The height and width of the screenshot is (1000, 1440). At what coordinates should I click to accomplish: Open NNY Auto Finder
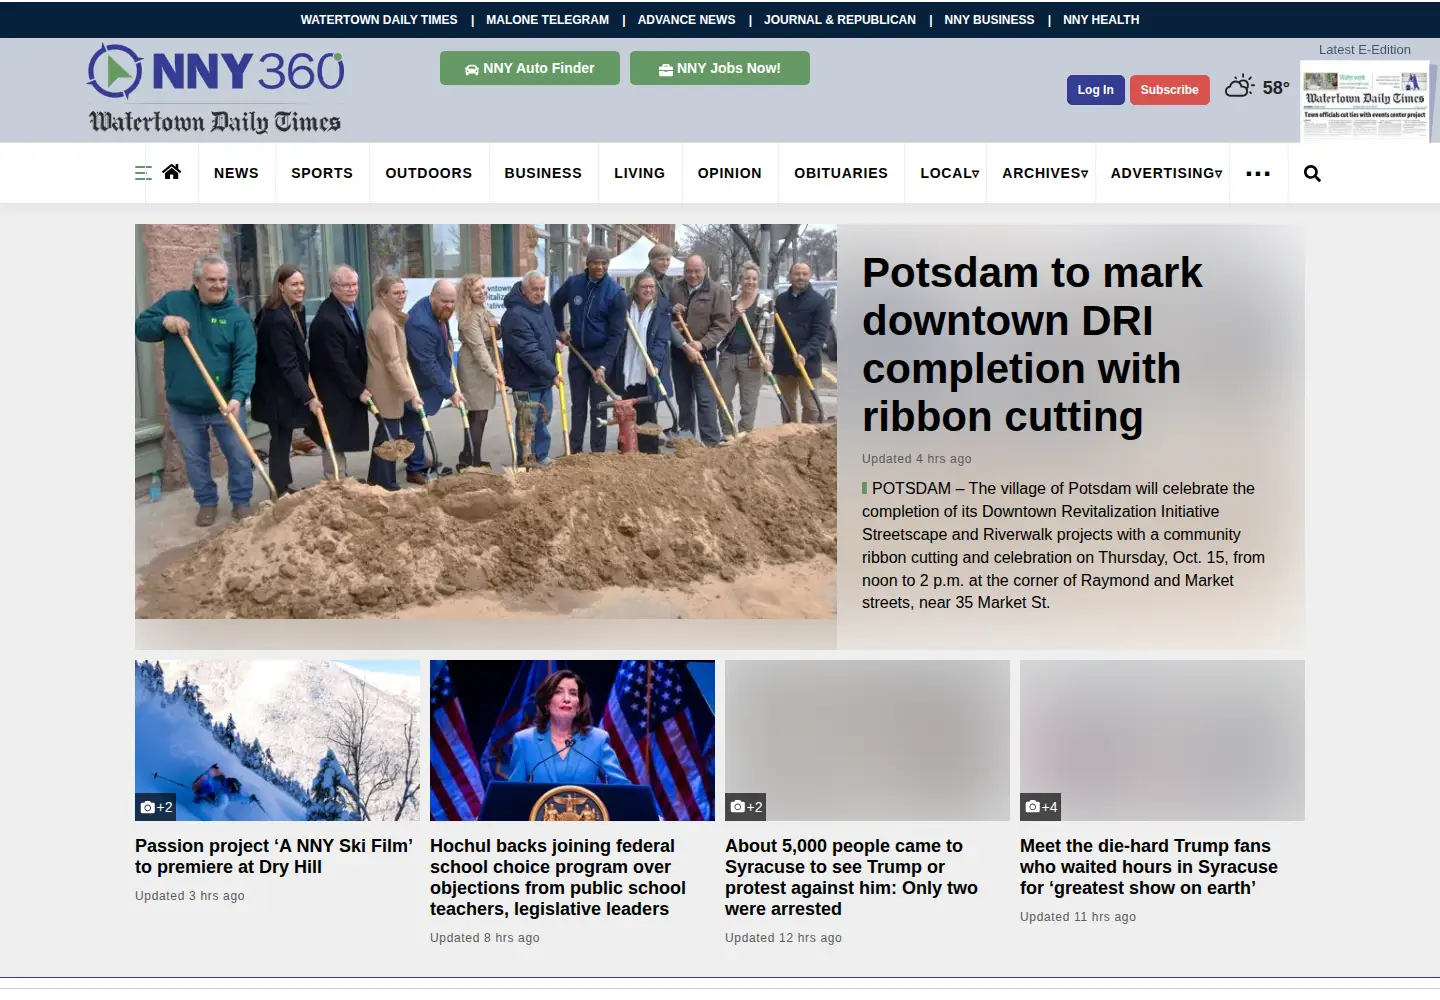[530, 68]
